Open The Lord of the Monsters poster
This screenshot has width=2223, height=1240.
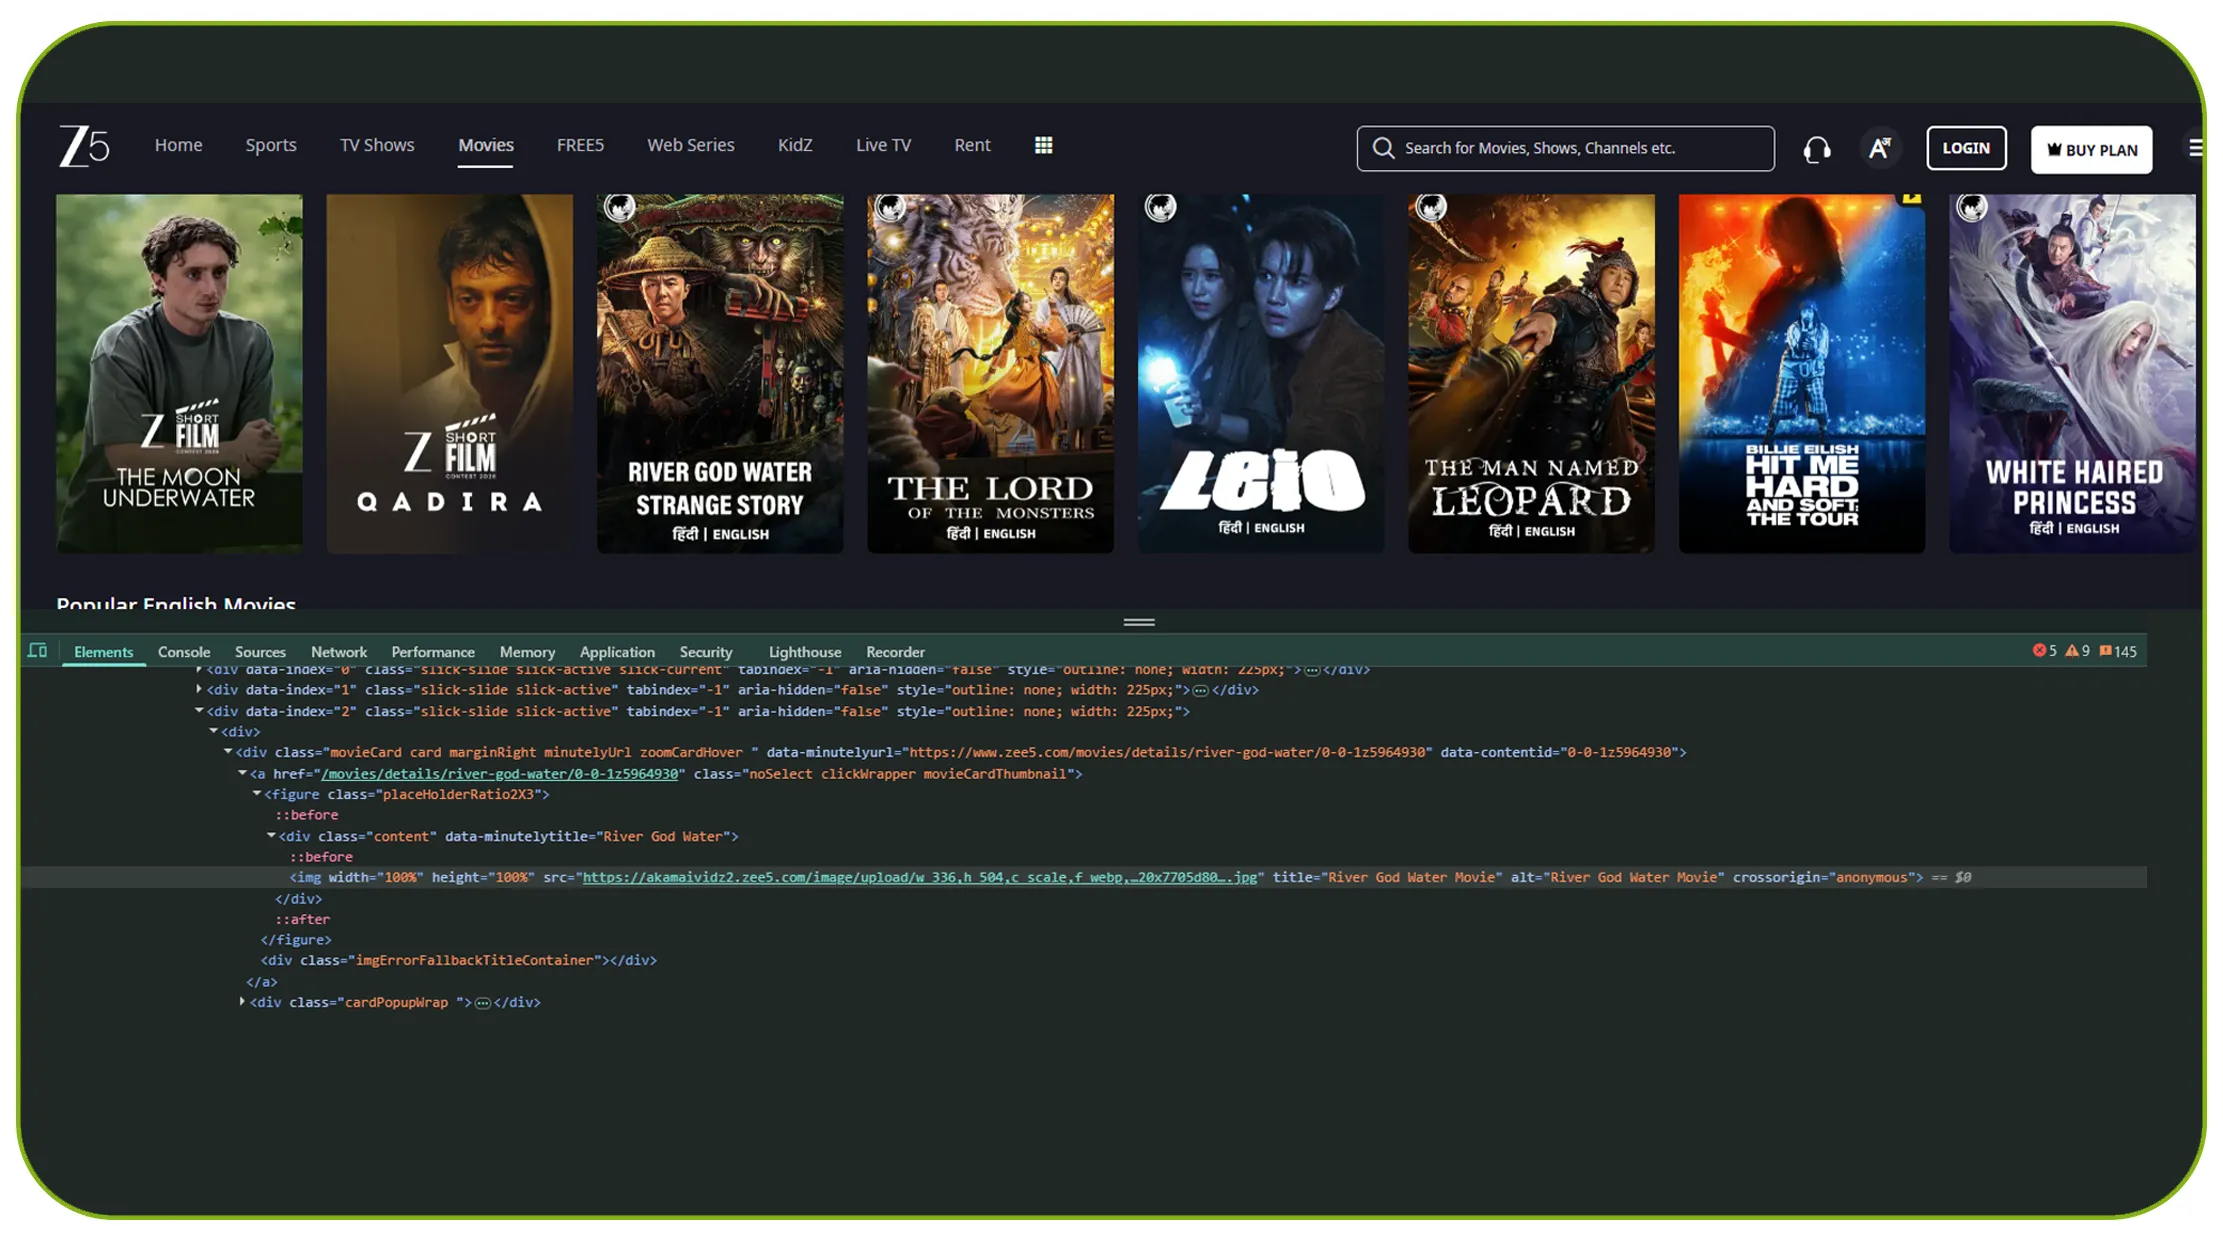990,373
